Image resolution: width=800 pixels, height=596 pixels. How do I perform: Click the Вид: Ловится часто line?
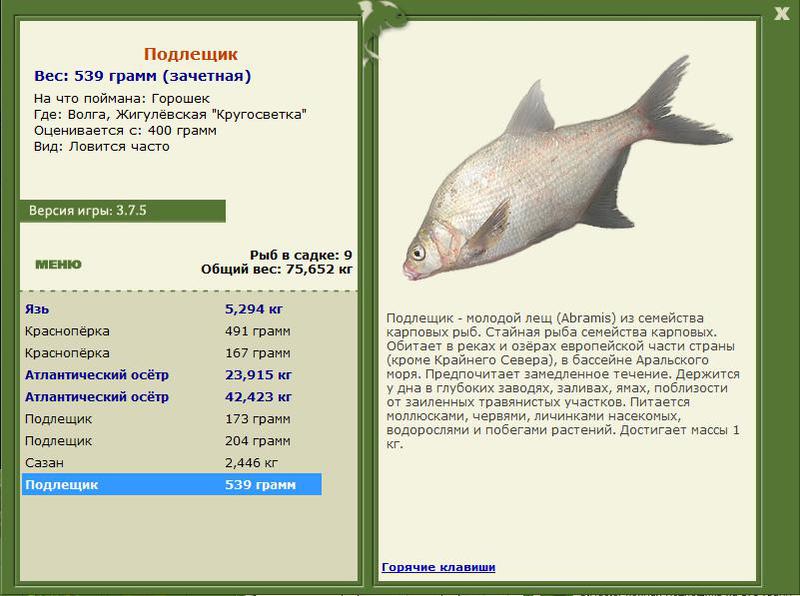pos(102,146)
